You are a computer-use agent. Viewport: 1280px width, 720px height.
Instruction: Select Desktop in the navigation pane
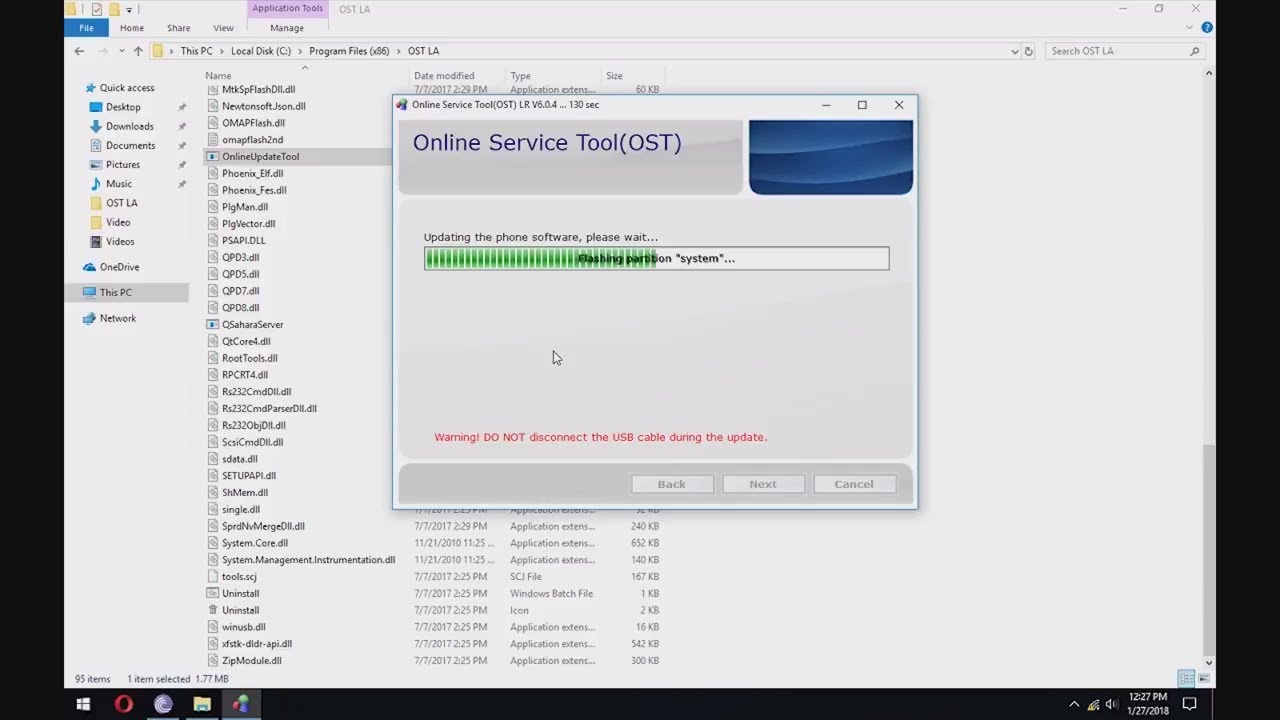pos(123,107)
